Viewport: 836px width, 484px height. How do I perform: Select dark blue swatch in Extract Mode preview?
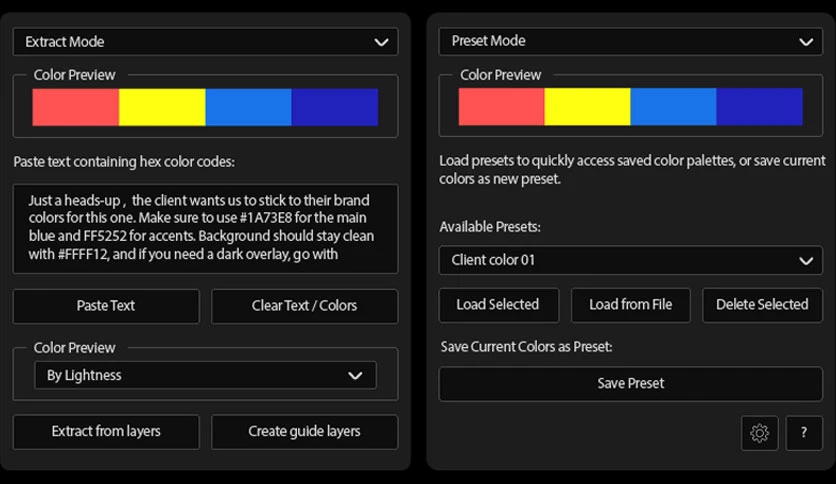coord(335,107)
